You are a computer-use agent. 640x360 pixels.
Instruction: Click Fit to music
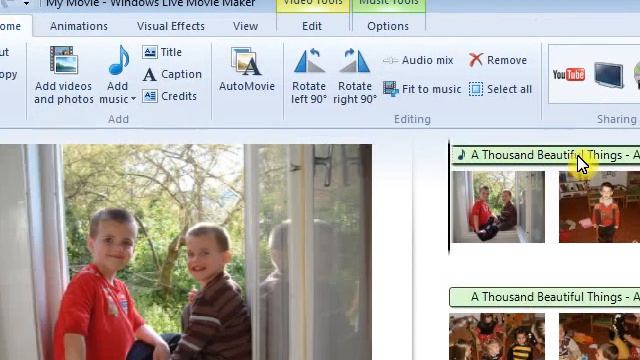click(x=422, y=89)
